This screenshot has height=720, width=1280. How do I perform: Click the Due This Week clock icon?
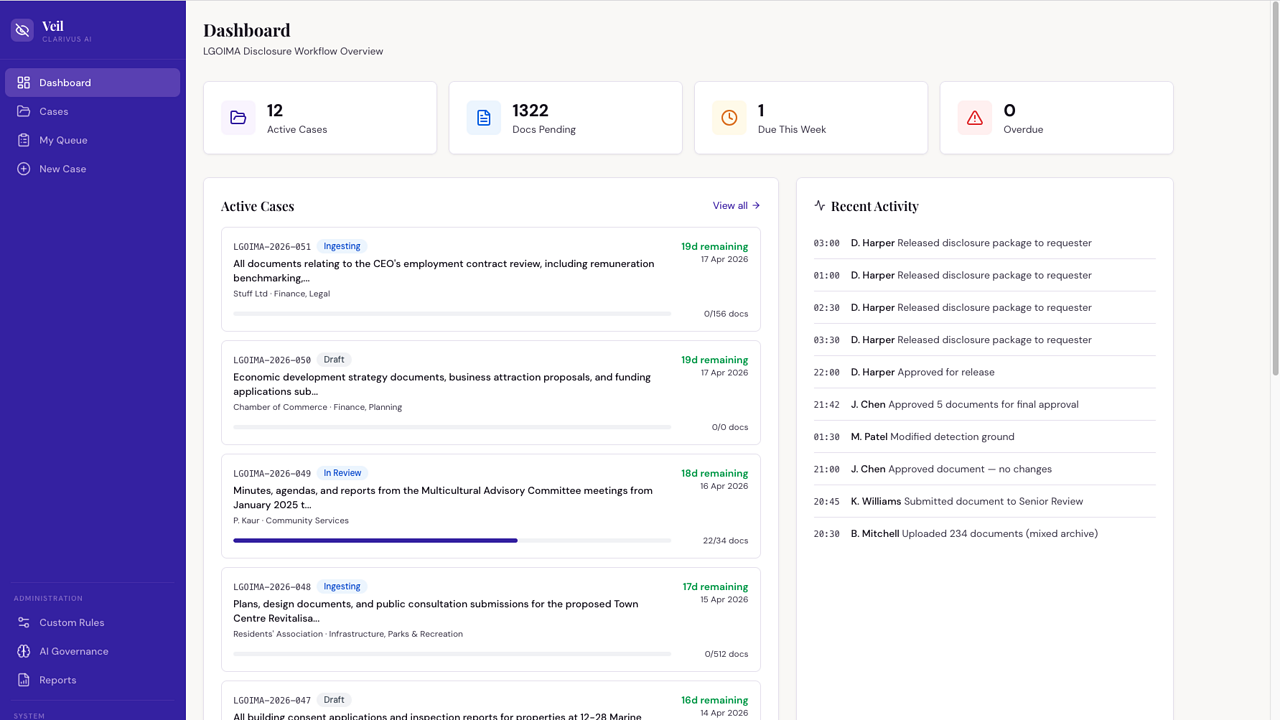pos(729,118)
